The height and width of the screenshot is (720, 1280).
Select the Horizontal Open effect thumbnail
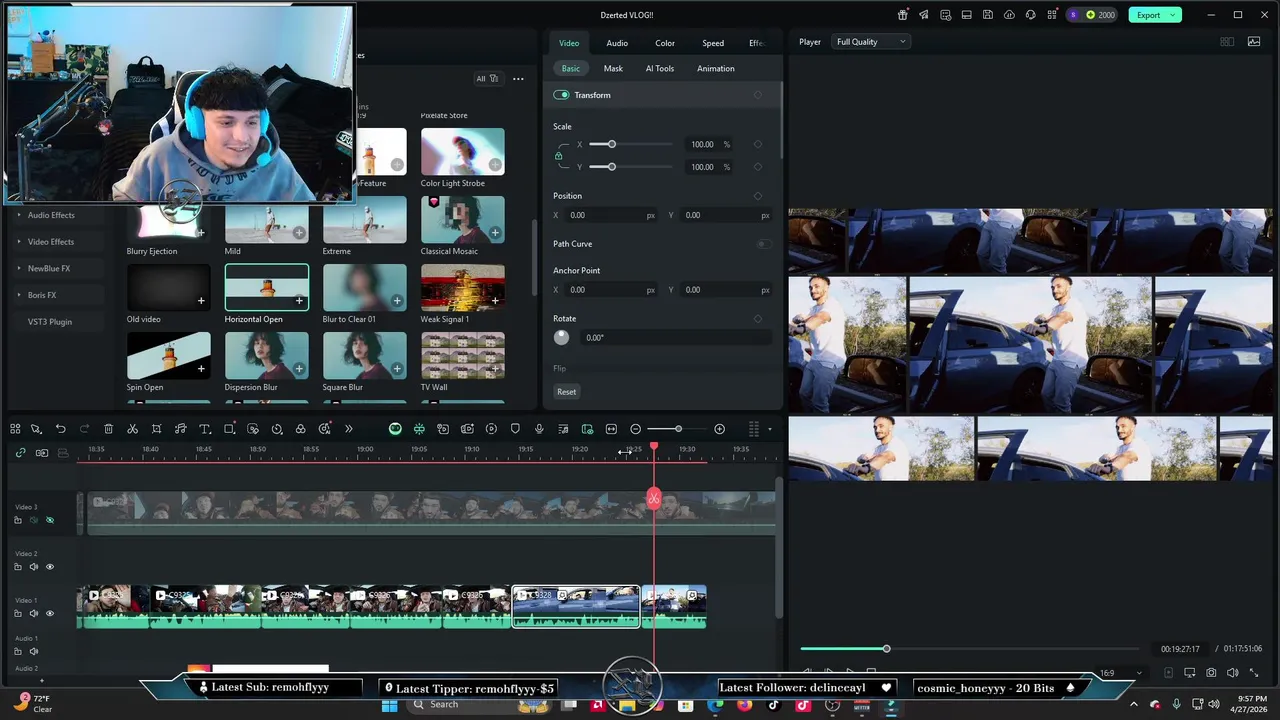click(x=267, y=288)
